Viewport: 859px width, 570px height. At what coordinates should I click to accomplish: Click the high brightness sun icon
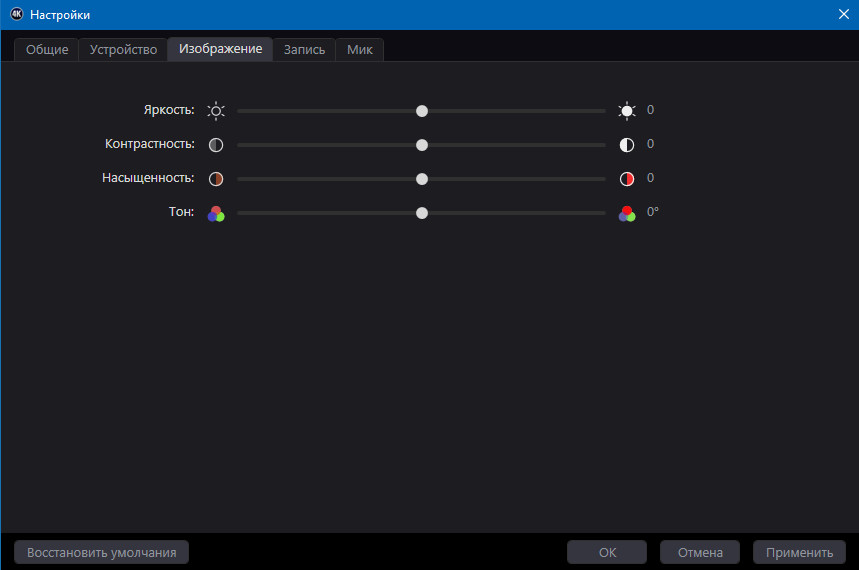coord(627,111)
